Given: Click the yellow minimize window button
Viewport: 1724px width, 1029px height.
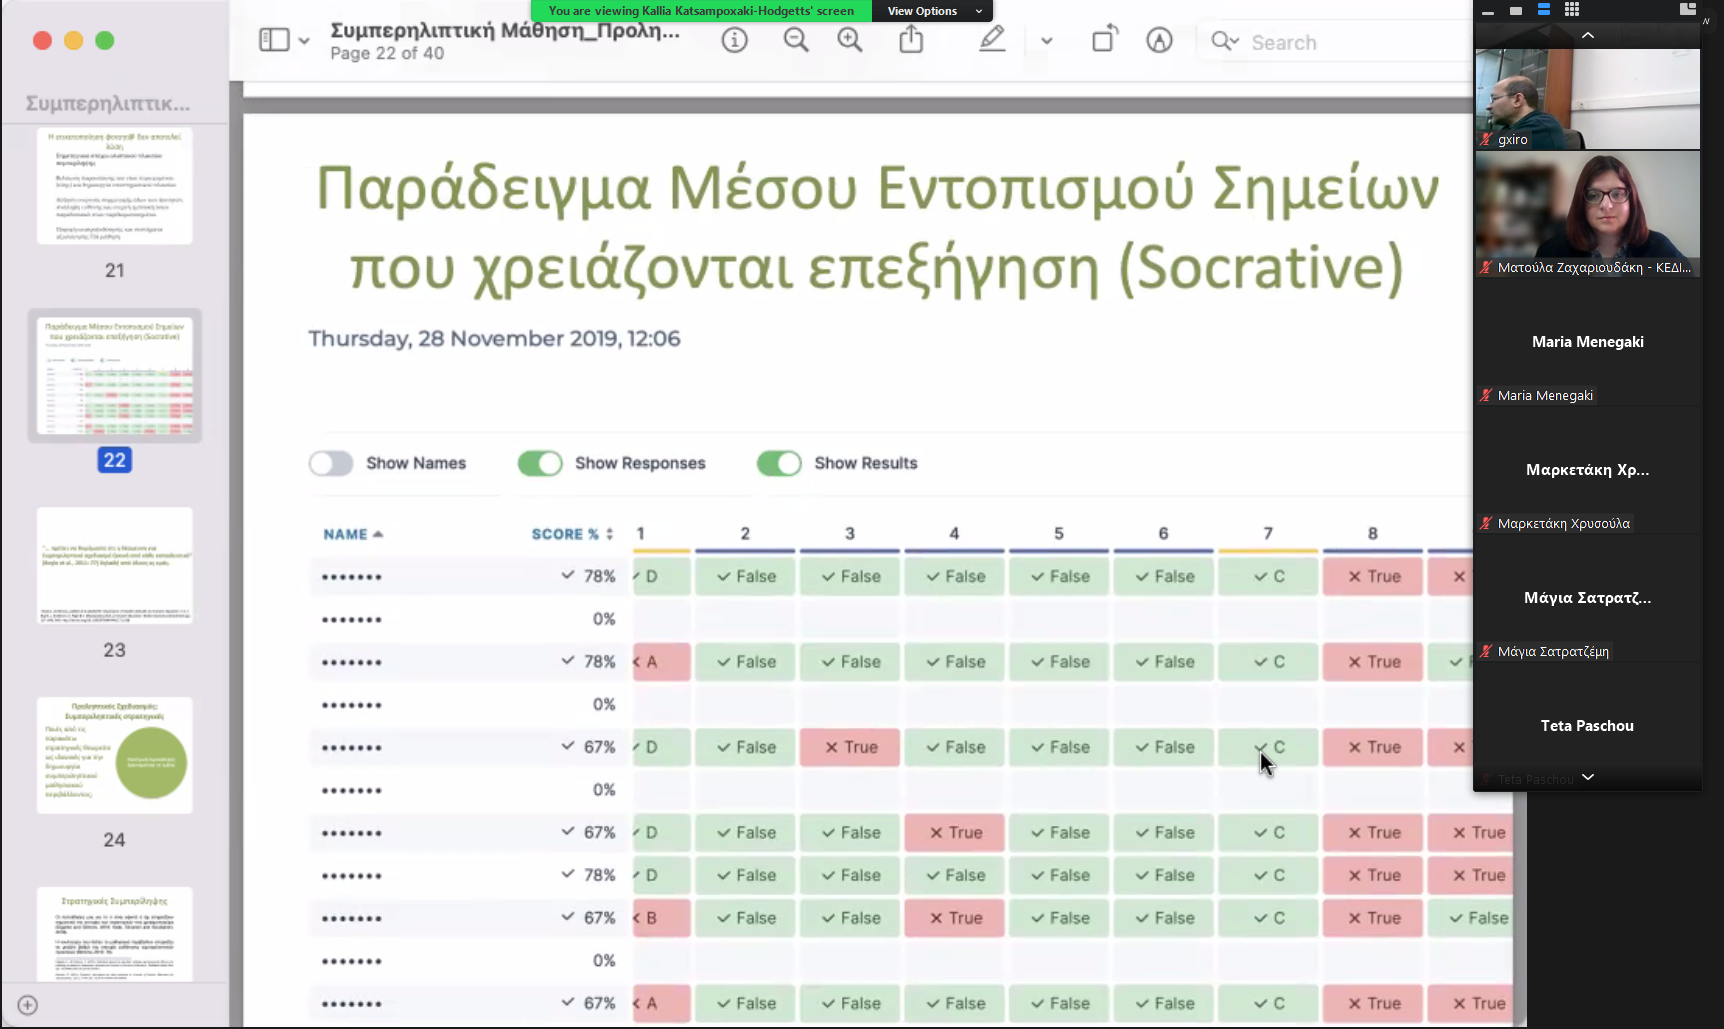Looking at the screenshot, I should click(x=73, y=40).
